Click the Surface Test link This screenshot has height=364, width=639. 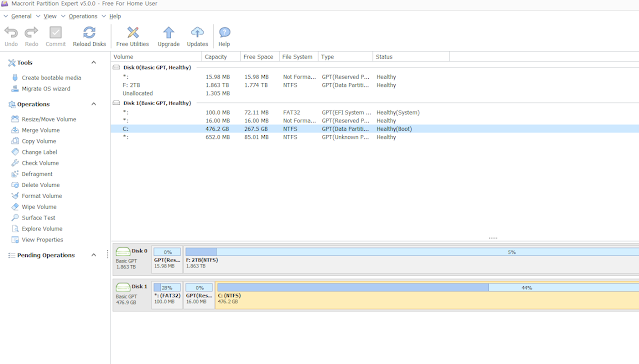[x=38, y=218]
